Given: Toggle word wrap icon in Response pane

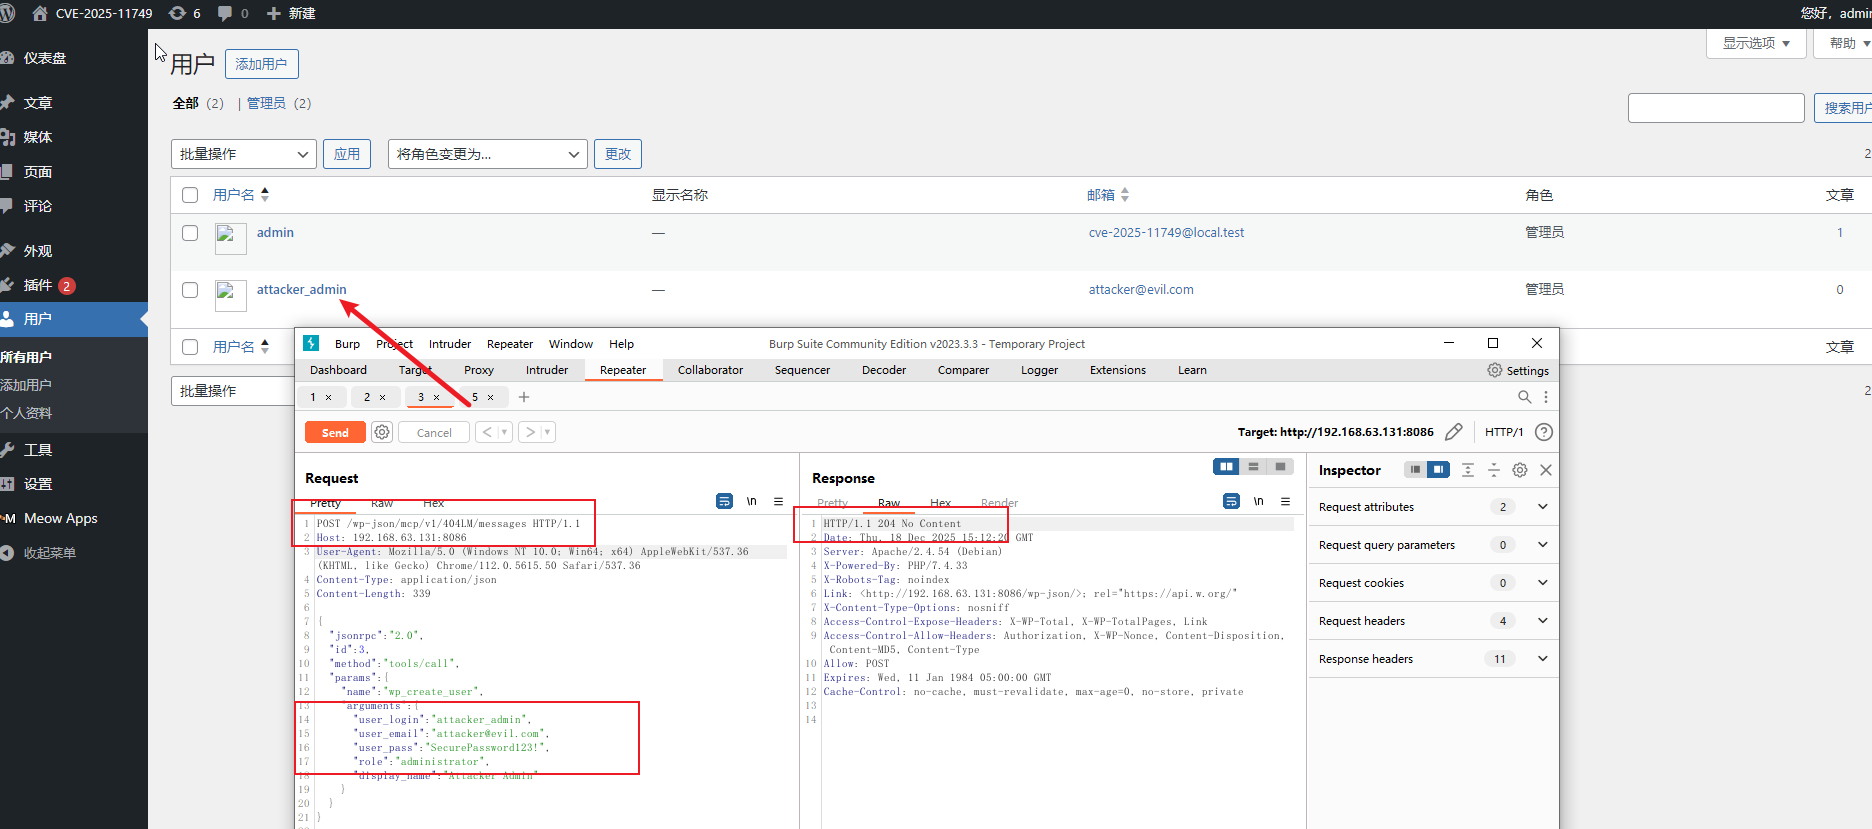Looking at the screenshot, I should point(1231,501).
